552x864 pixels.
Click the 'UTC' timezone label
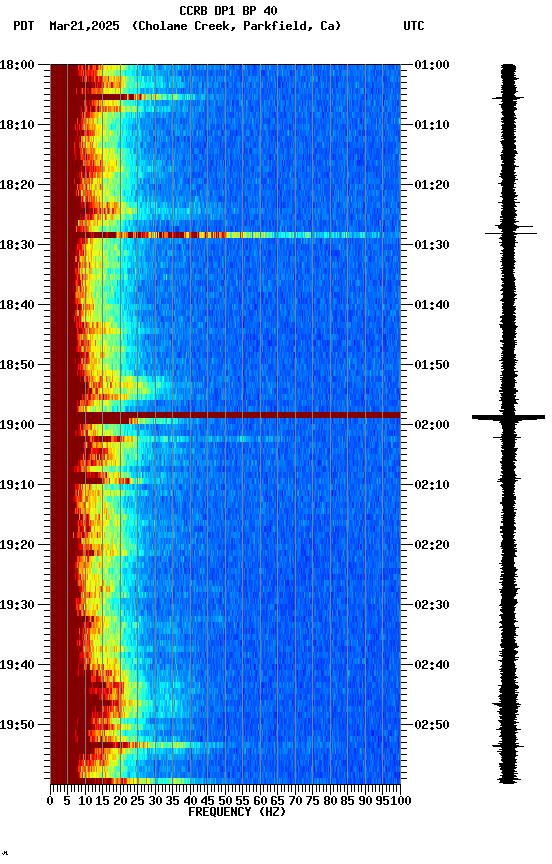tap(414, 26)
